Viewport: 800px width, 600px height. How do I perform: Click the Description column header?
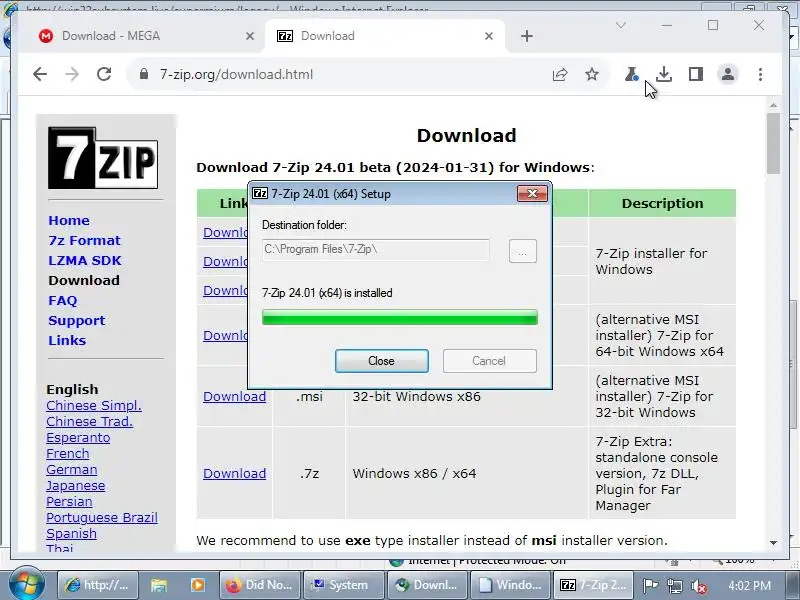point(662,203)
